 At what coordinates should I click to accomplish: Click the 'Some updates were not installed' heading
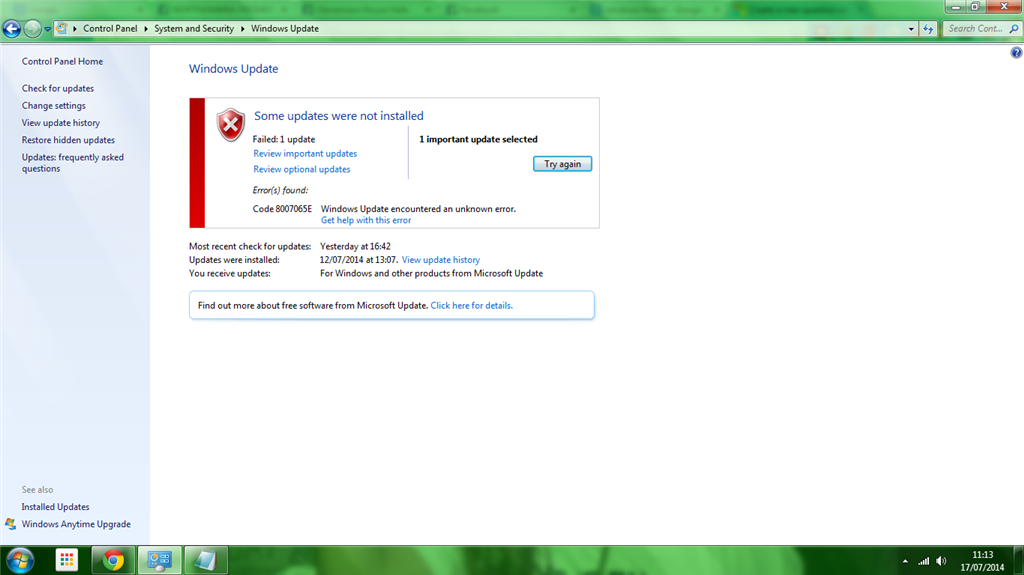coord(338,116)
